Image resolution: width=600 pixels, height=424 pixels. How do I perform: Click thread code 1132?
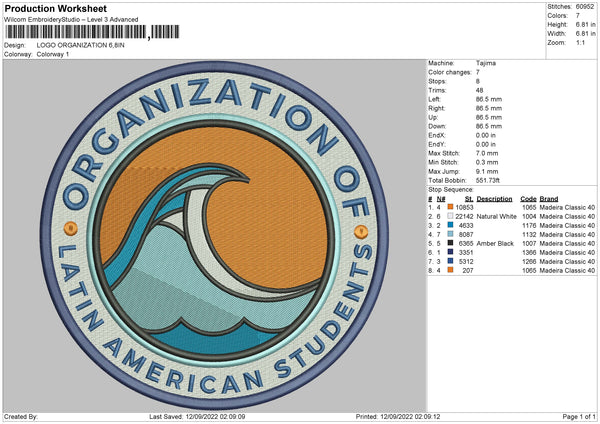tap(529, 234)
